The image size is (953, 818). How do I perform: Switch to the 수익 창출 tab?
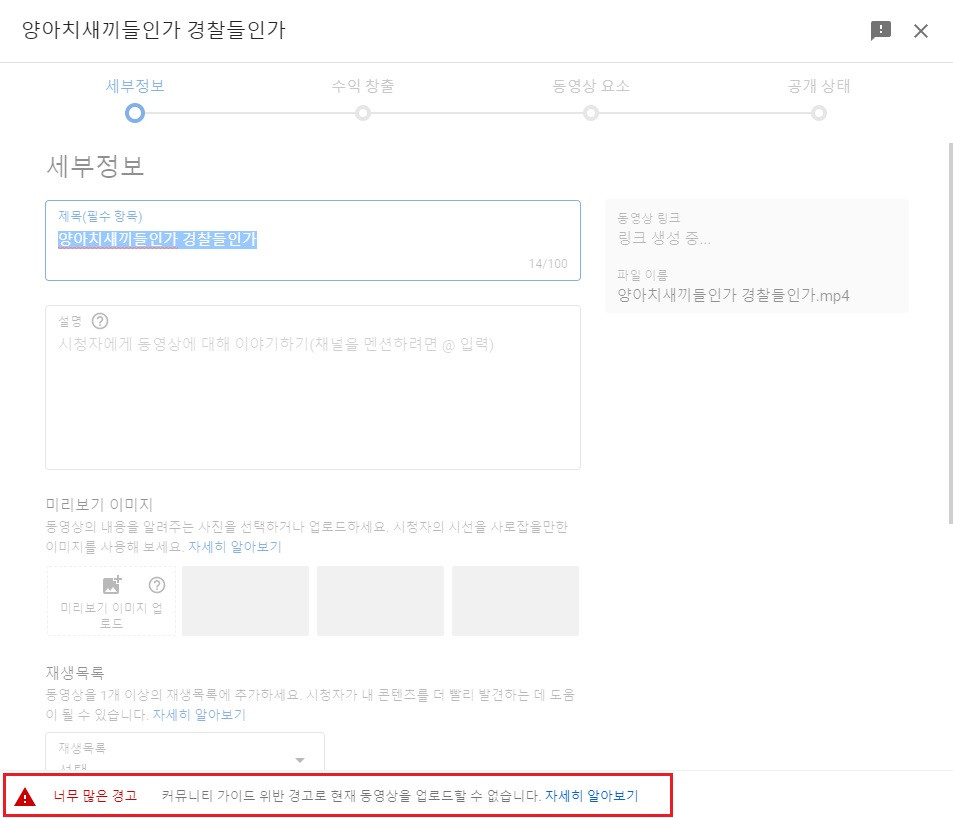(363, 86)
